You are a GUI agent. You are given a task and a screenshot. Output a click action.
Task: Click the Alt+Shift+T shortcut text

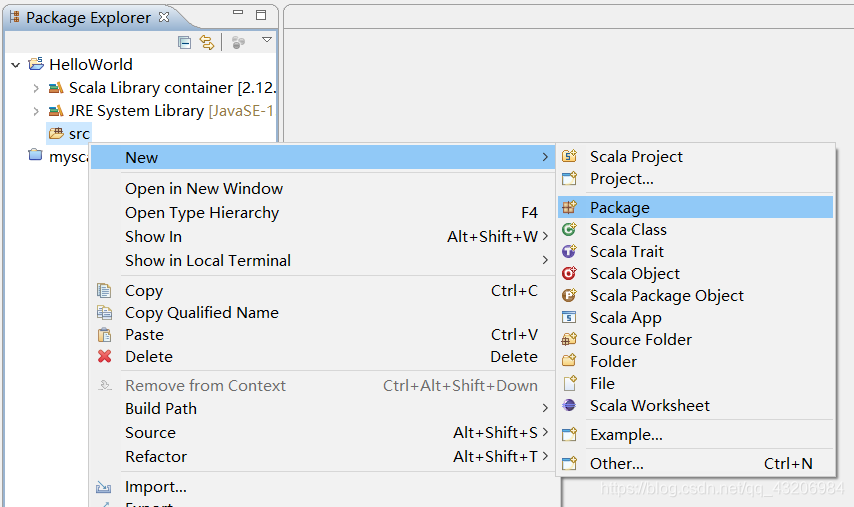(x=496, y=456)
